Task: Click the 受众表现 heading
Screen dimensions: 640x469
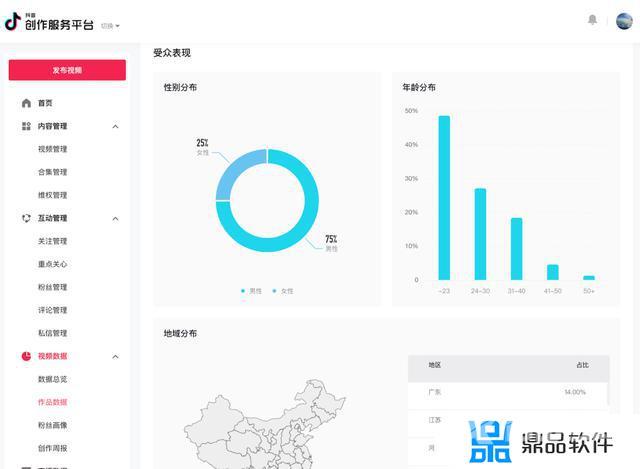Action: point(172,53)
